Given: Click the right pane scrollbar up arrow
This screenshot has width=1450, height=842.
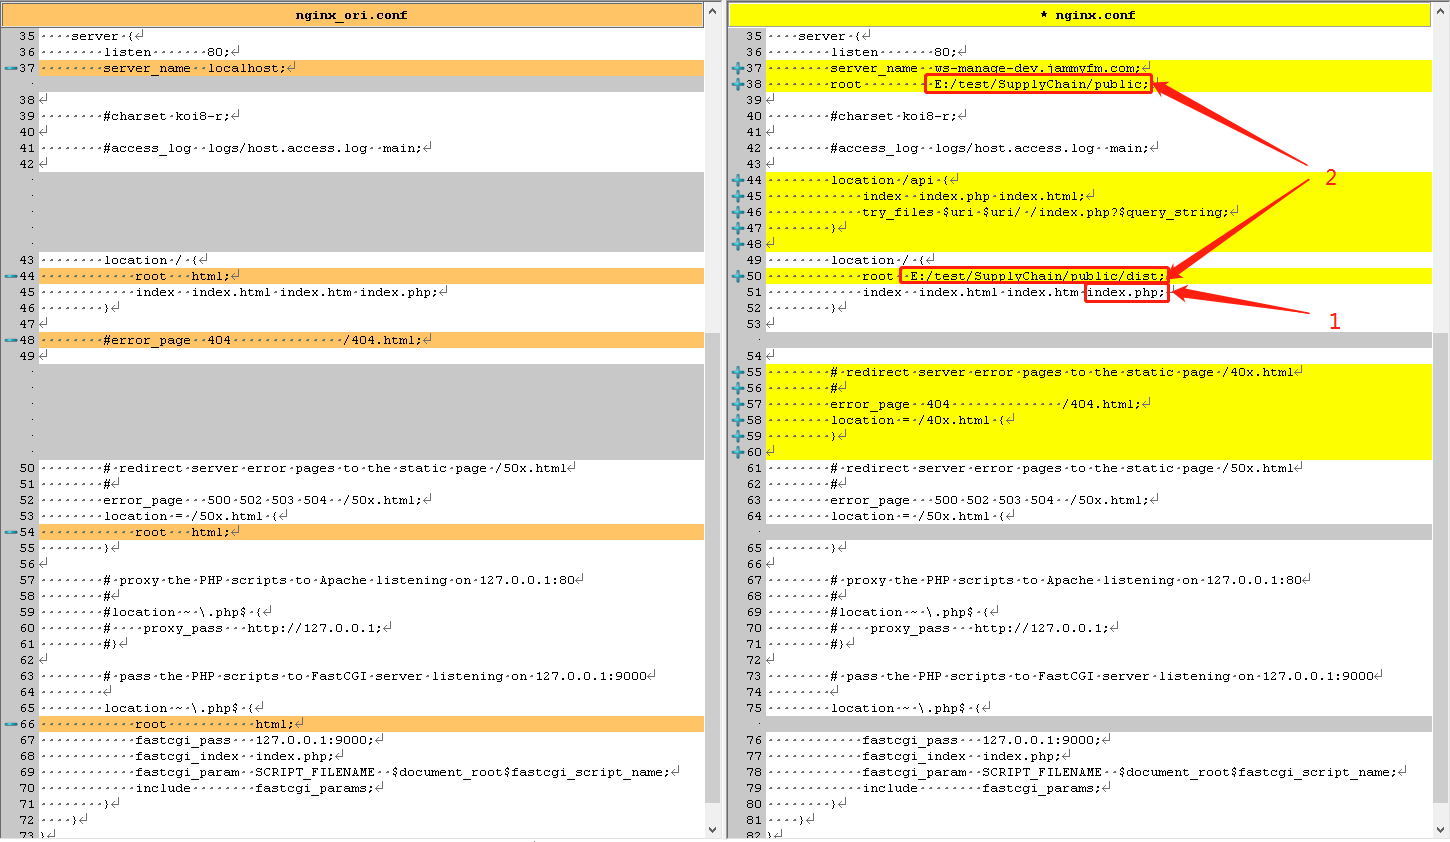Looking at the screenshot, I should 1440,12.
